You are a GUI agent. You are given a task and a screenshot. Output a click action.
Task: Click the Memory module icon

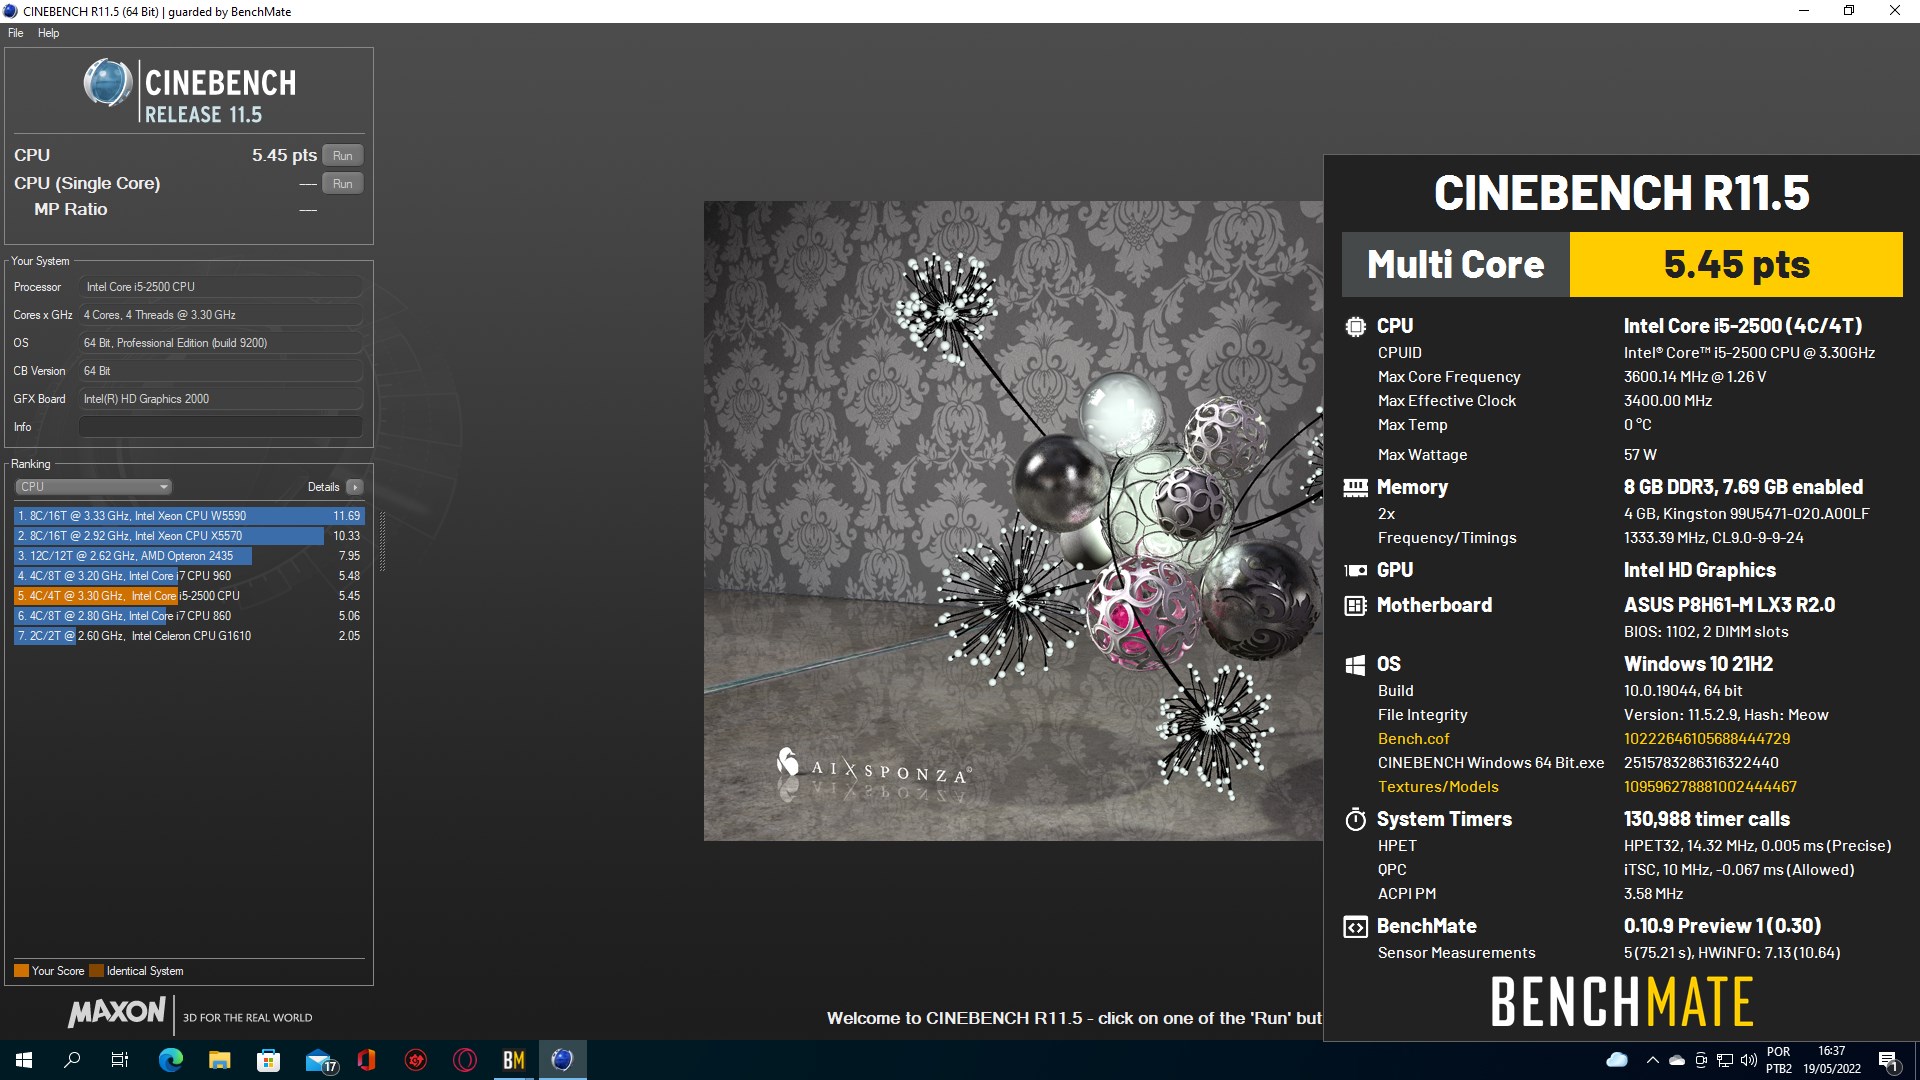point(1355,487)
